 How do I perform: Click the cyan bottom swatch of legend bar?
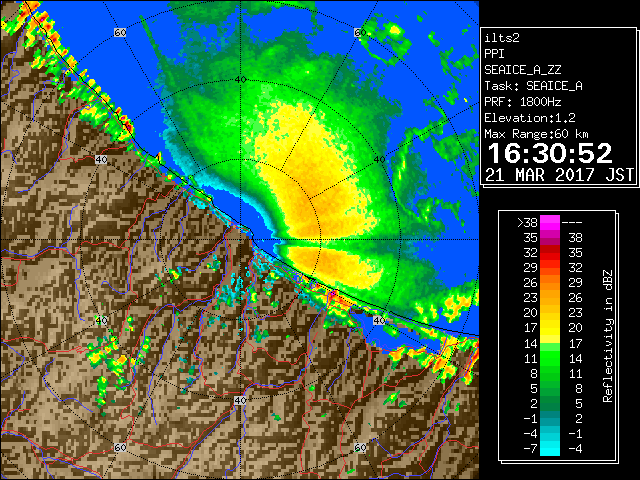pos(550,448)
